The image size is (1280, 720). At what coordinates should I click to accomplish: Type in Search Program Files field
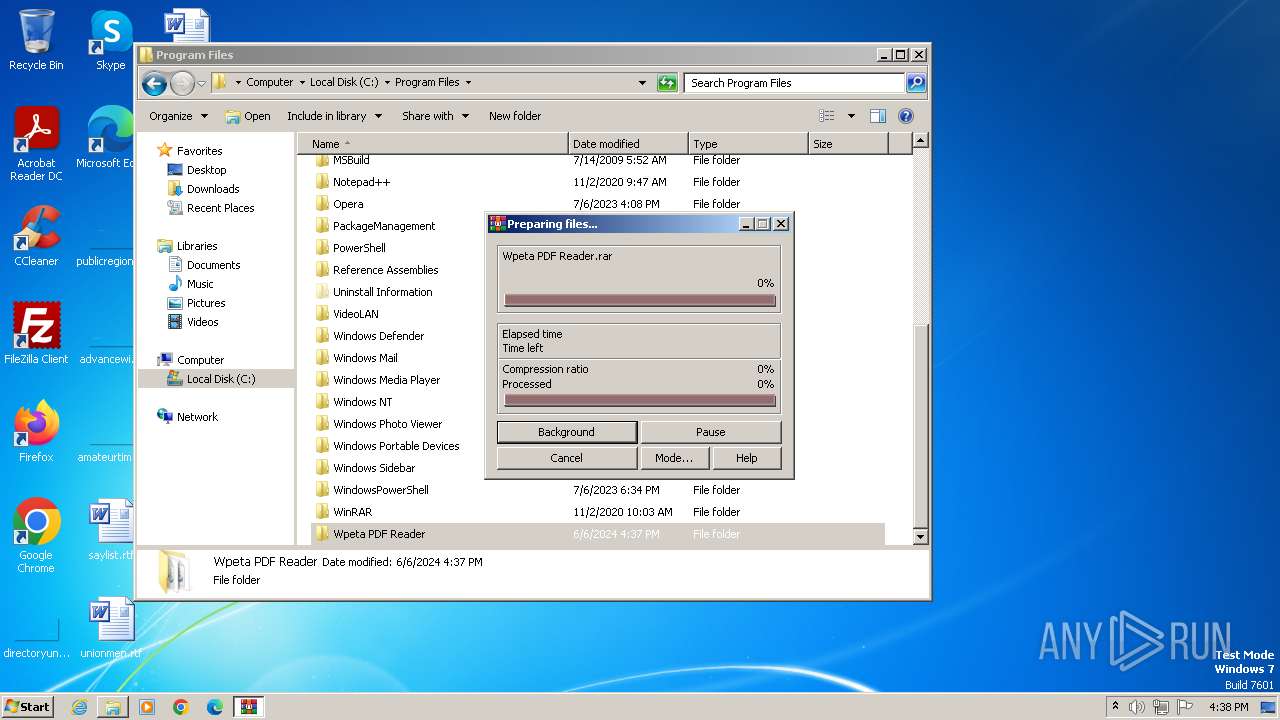point(795,83)
